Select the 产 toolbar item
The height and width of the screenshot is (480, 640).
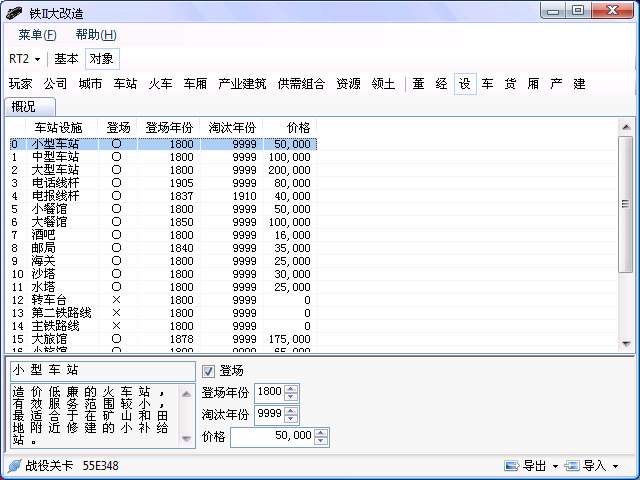coord(556,84)
